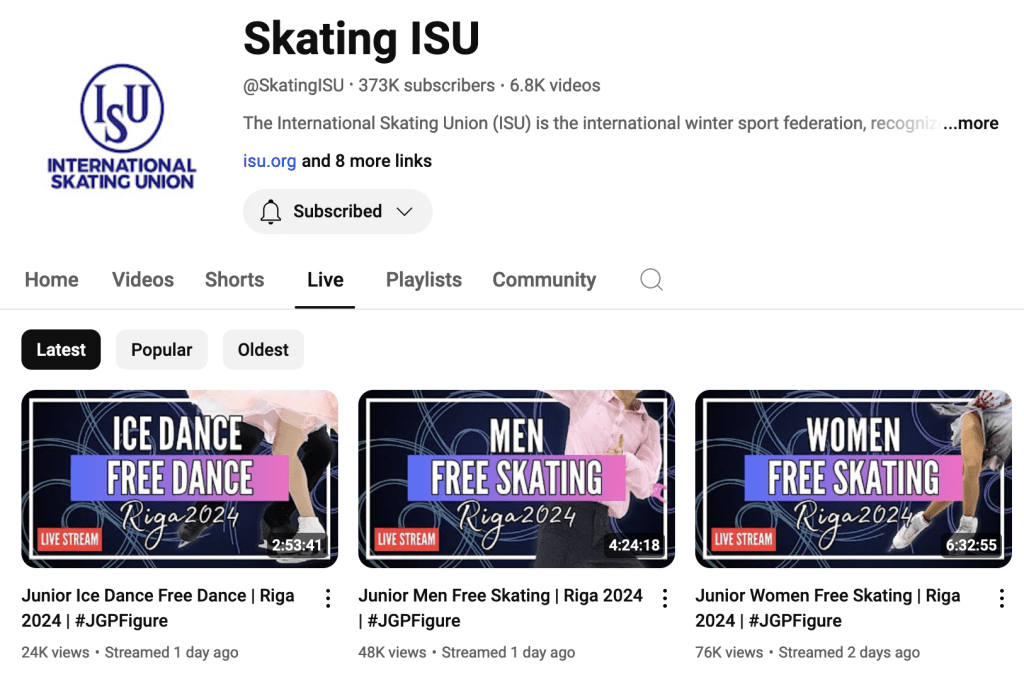Click the notification bell icon
This screenshot has height=684, width=1024.
[270, 212]
